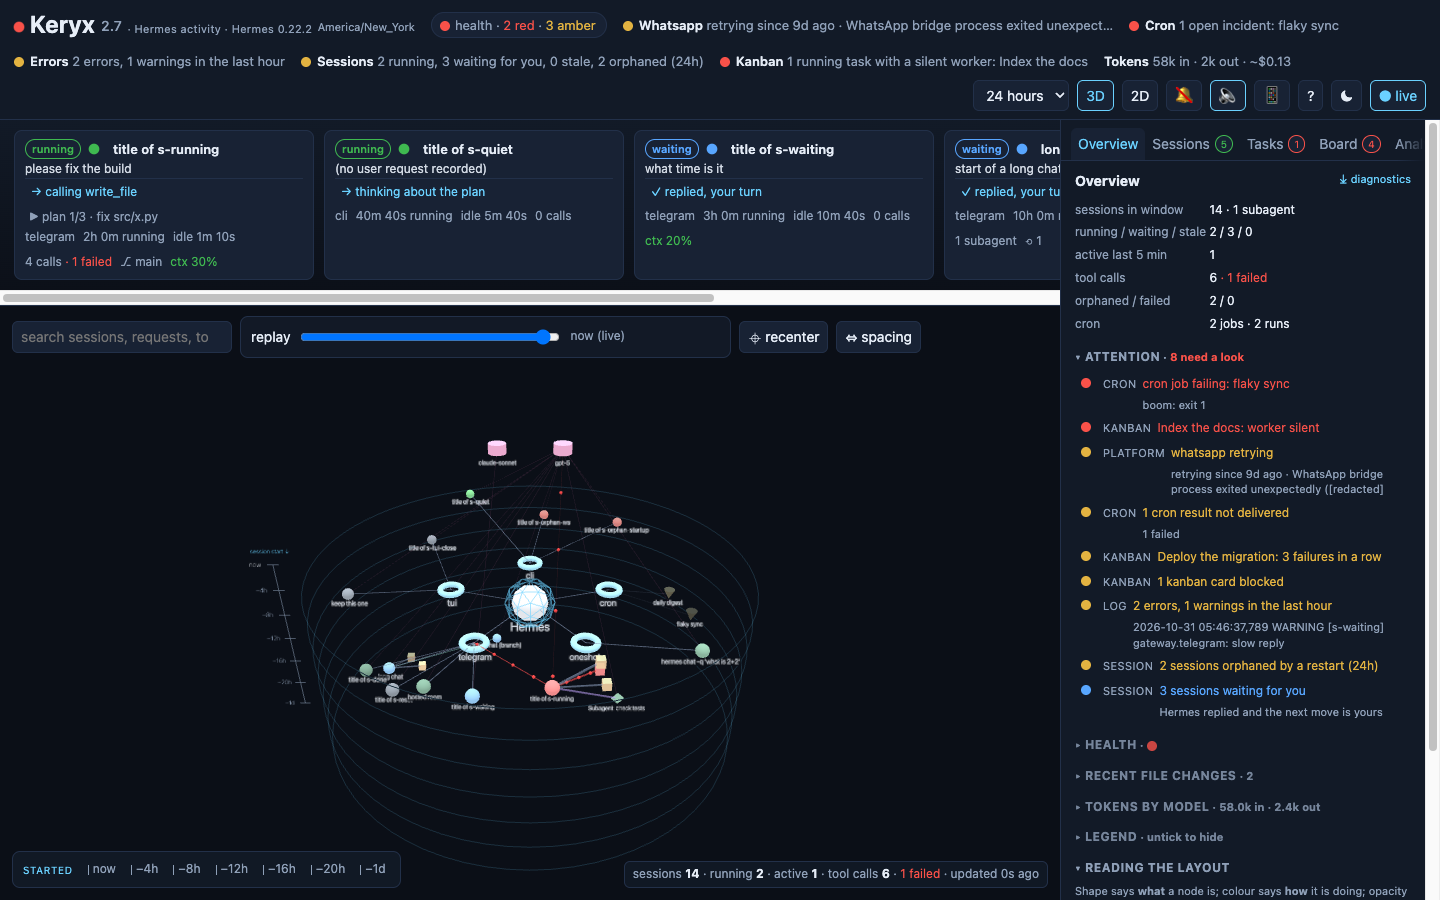
Task: Click the diagnostics download link
Action: 1375,179
